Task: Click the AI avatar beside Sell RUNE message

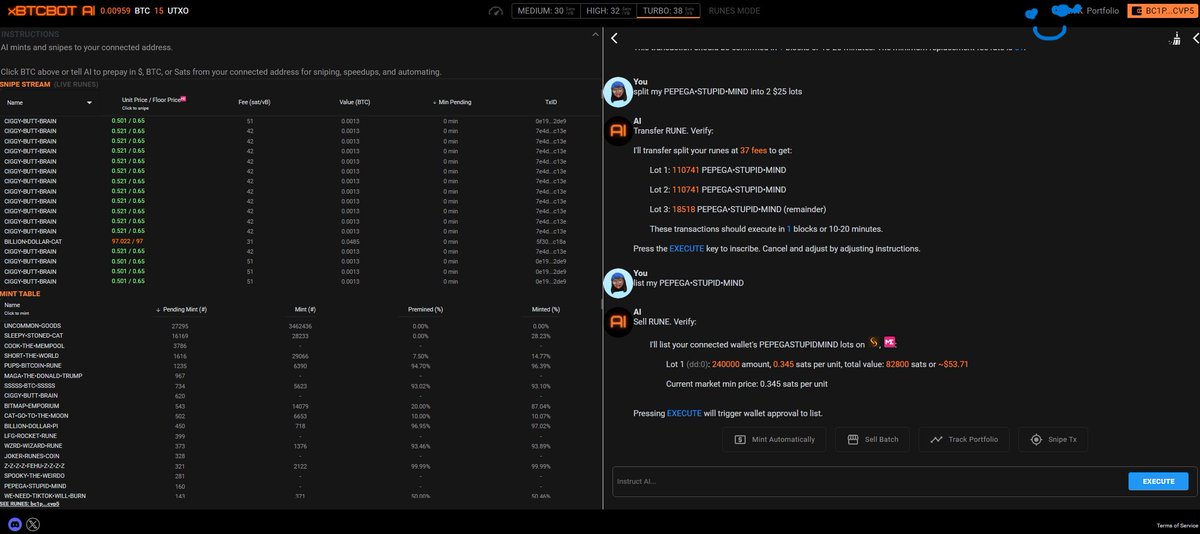Action: click(x=617, y=322)
